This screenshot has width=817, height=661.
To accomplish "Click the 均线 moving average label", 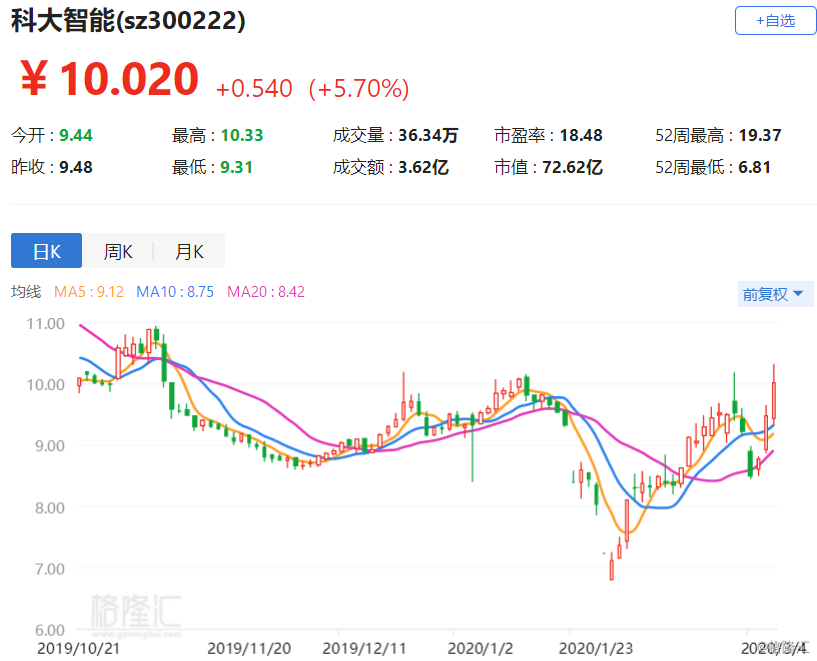I will coord(26,292).
